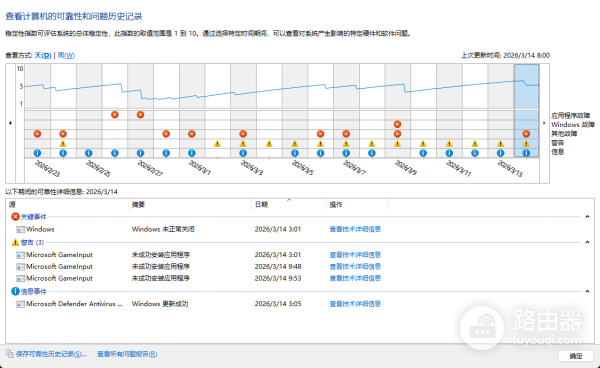Click the 信息事件 group heading text

click(33, 291)
